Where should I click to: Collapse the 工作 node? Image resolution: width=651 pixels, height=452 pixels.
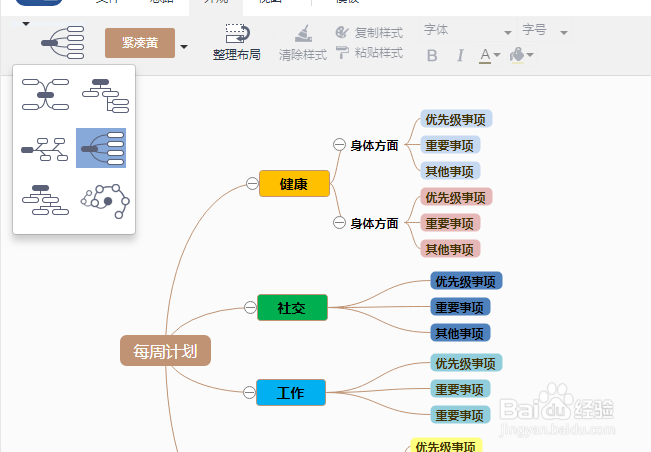pyautogui.click(x=249, y=392)
